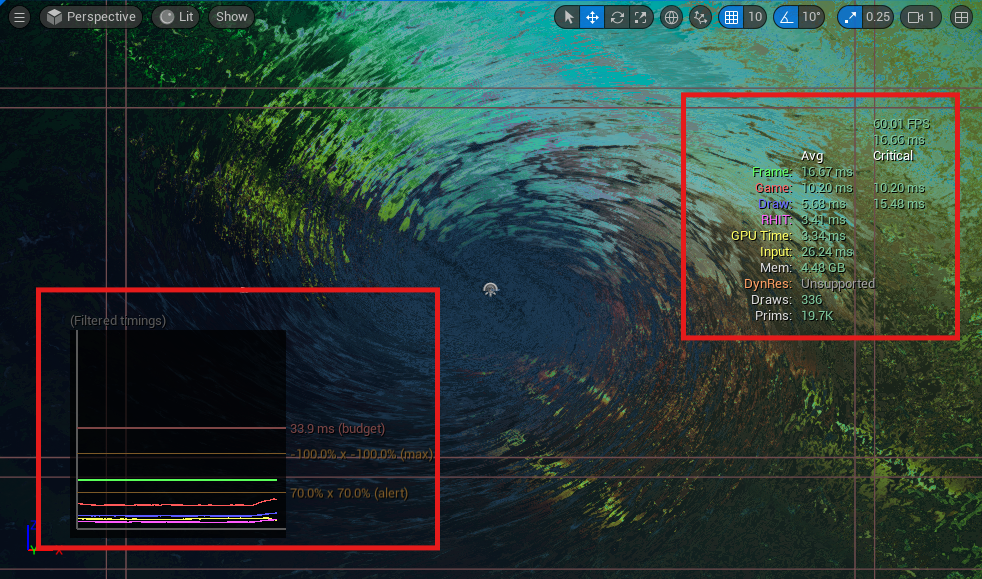
Task: Open the Perspective view type menu
Action: (91, 17)
